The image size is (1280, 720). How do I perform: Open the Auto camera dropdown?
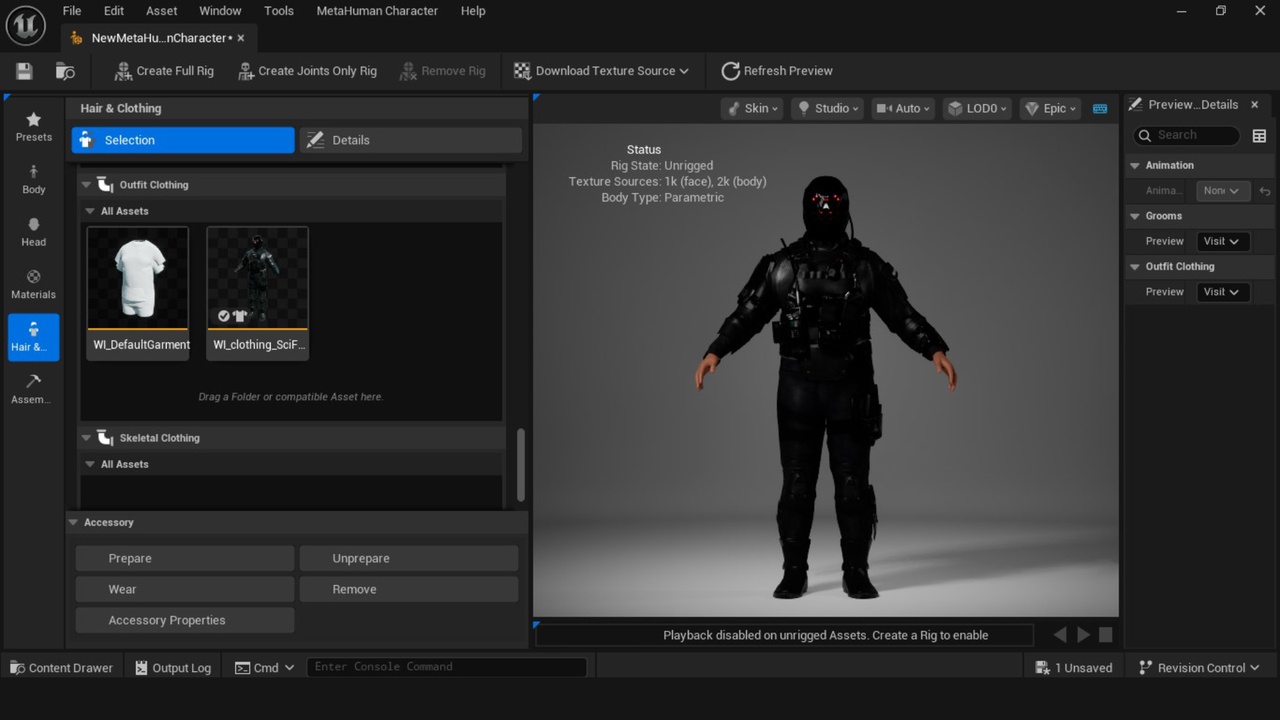click(x=903, y=108)
